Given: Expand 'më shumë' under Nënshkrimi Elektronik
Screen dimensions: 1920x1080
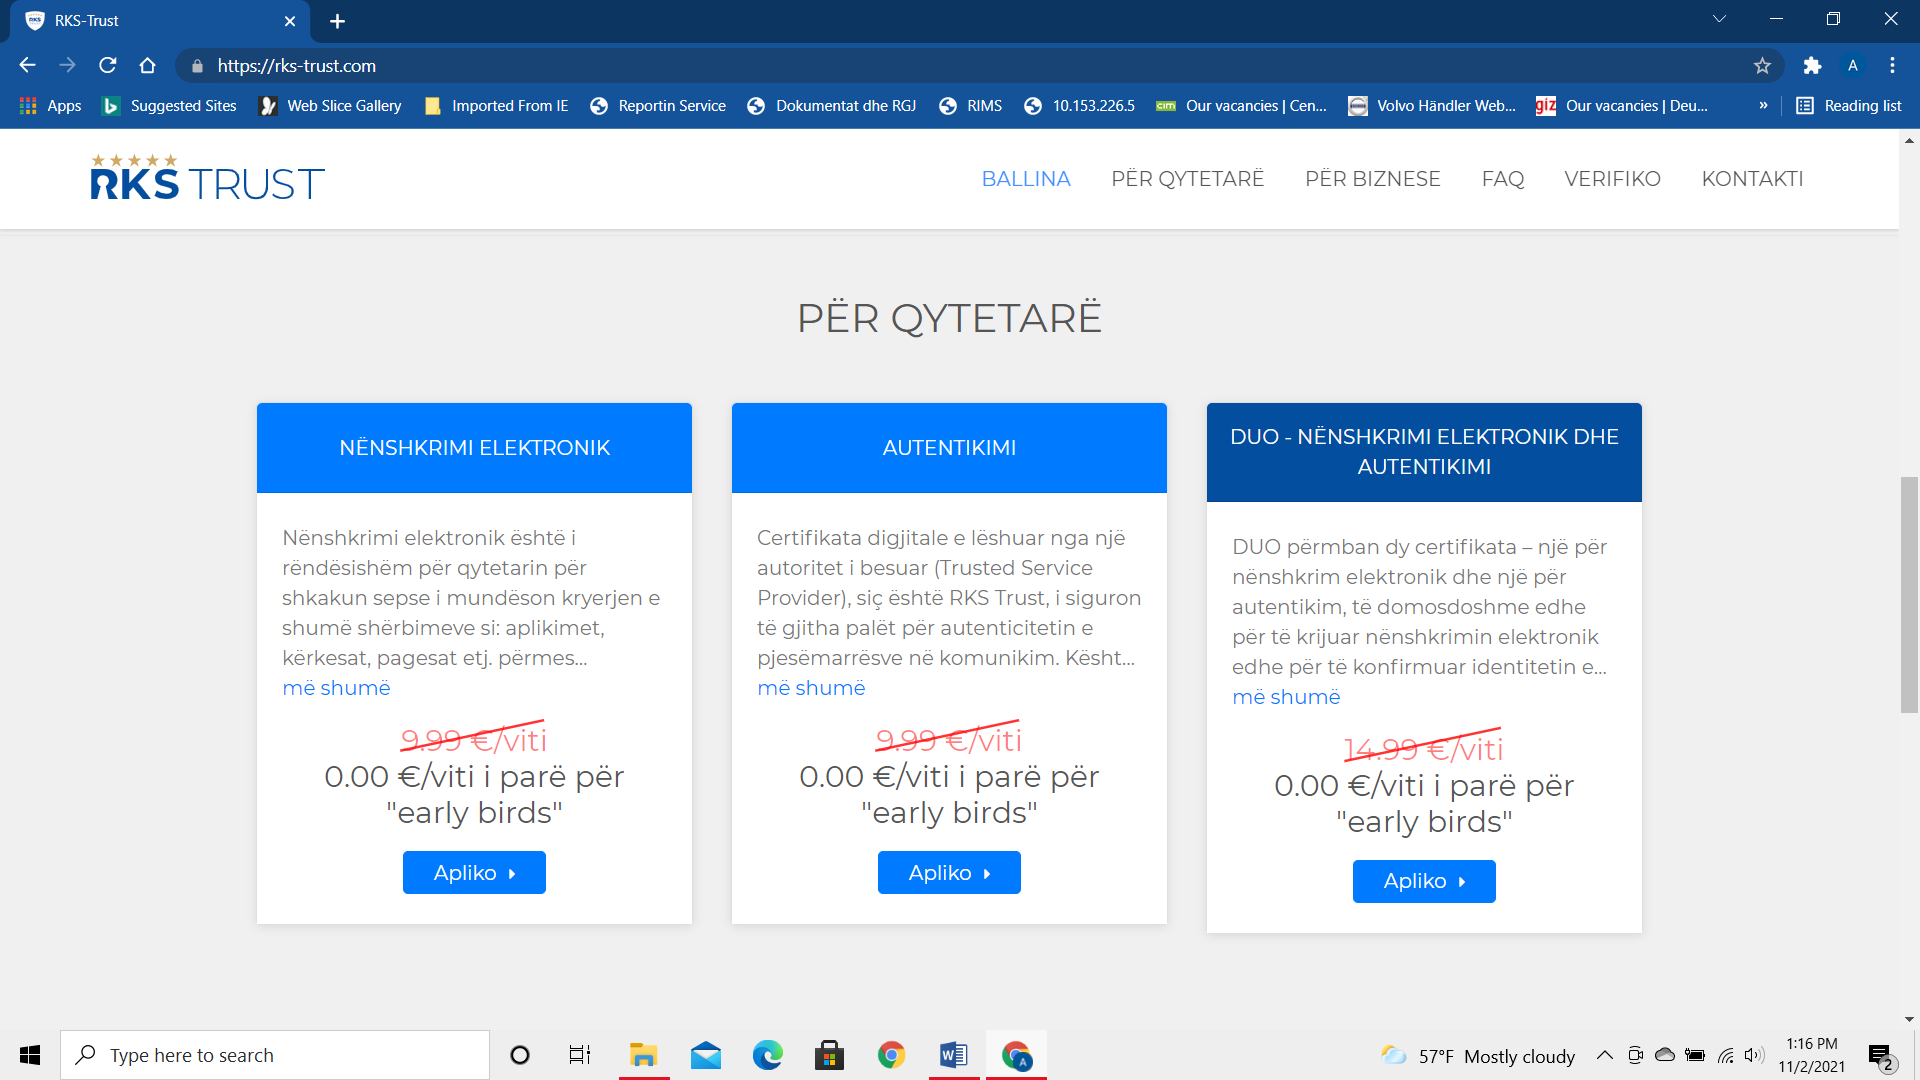Looking at the screenshot, I should click(x=336, y=688).
